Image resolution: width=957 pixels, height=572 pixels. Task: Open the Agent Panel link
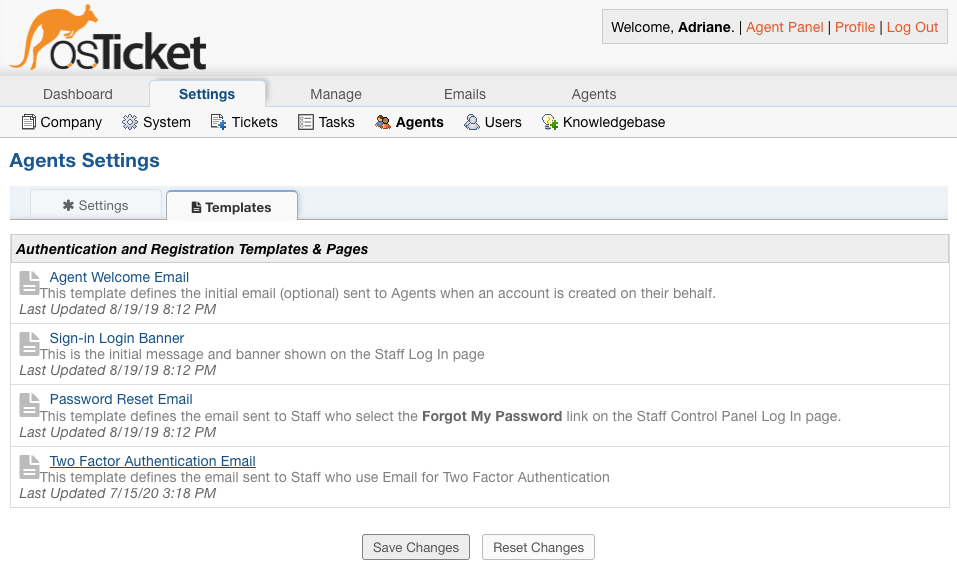pos(785,27)
